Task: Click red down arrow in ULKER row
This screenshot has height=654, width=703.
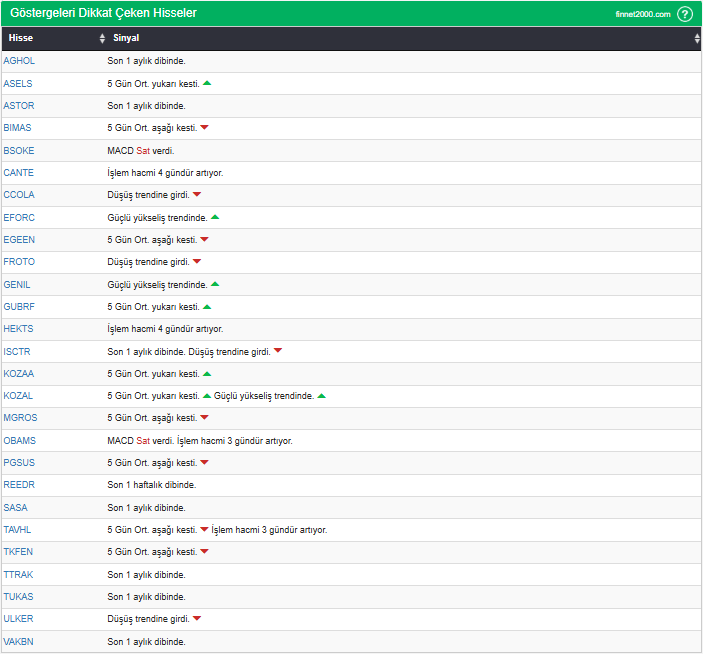Action: [197, 619]
